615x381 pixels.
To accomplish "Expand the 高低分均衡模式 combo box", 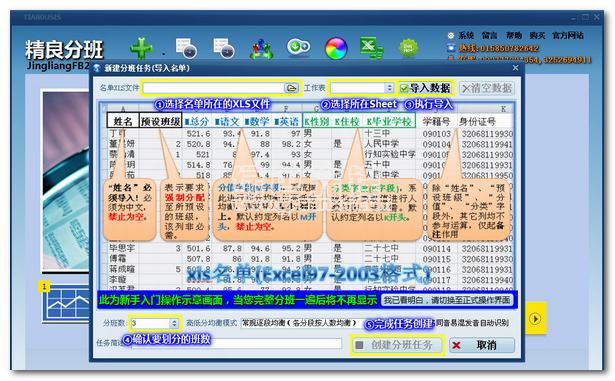I will [x=300, y=323].
